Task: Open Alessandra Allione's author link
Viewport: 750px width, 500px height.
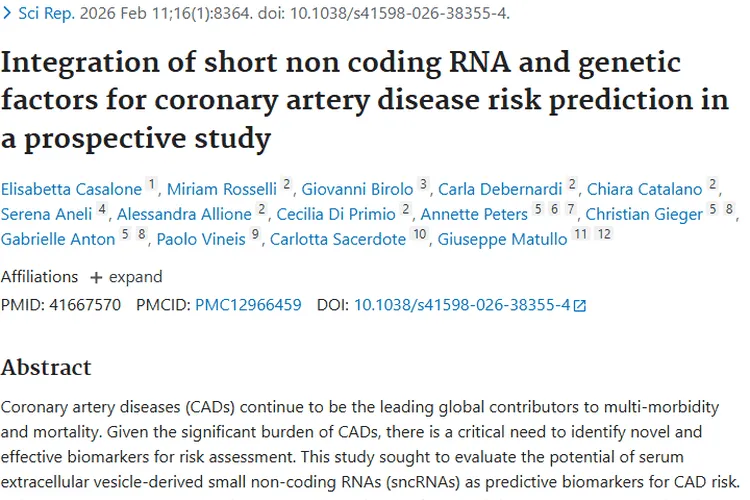Action: click(x=184, y=214)
